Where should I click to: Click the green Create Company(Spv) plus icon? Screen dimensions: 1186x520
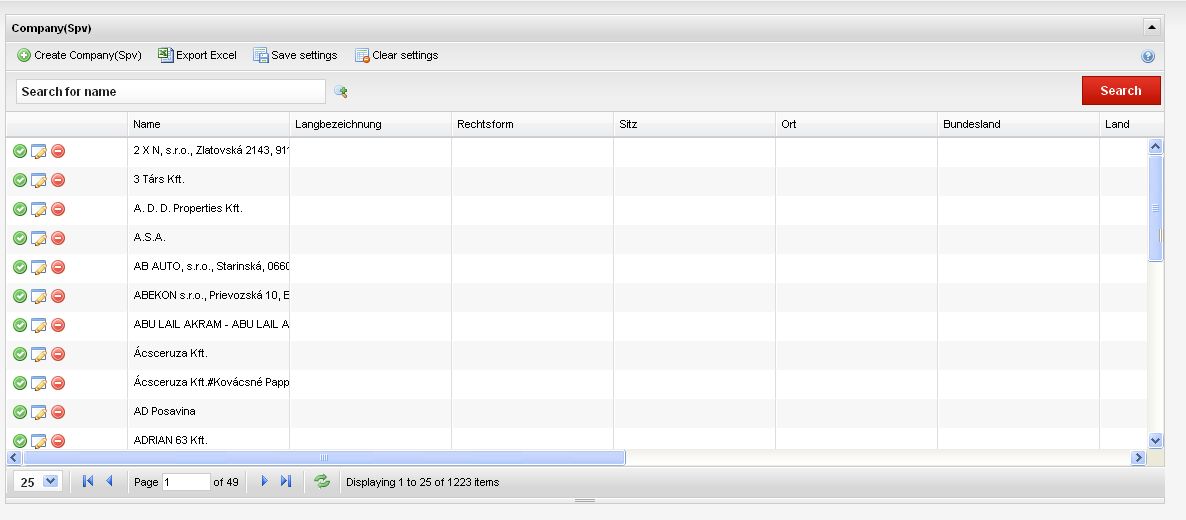click(x=24, y=56)
